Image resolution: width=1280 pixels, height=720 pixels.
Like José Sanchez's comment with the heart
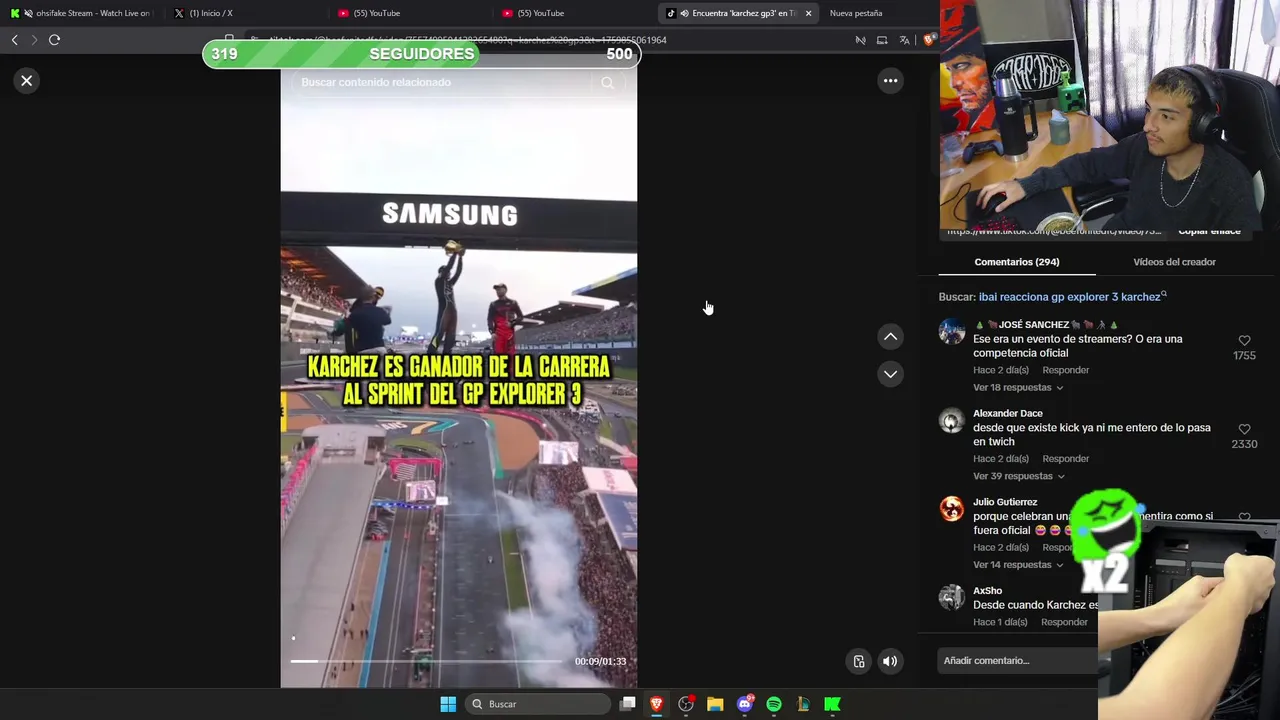click(1244, 341)
